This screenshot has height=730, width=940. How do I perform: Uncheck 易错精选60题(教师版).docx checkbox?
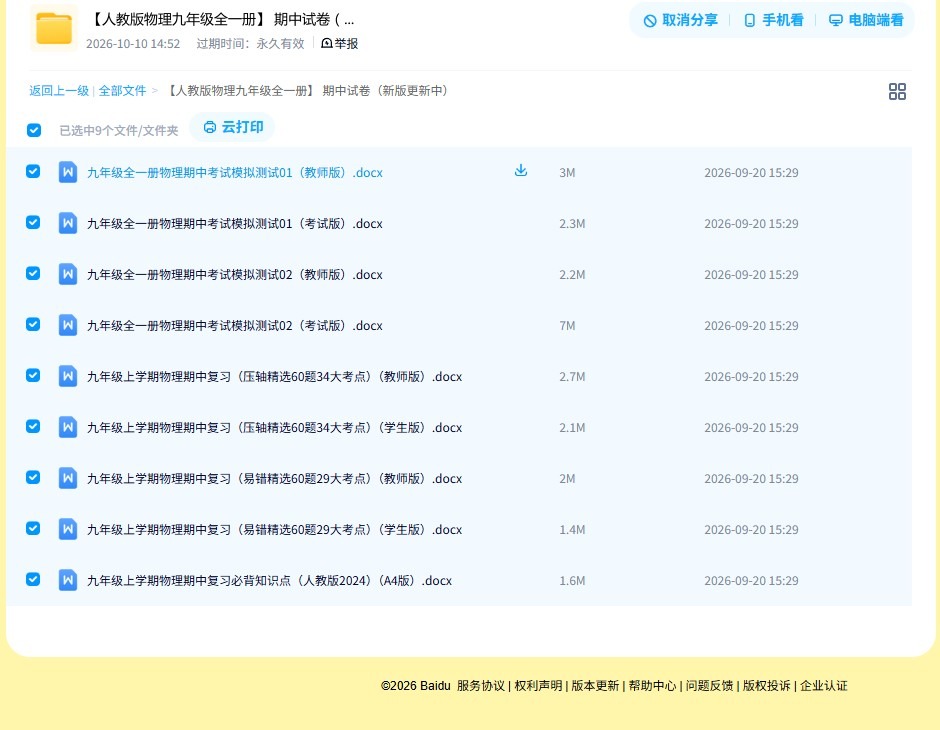[x=34, y=477]
